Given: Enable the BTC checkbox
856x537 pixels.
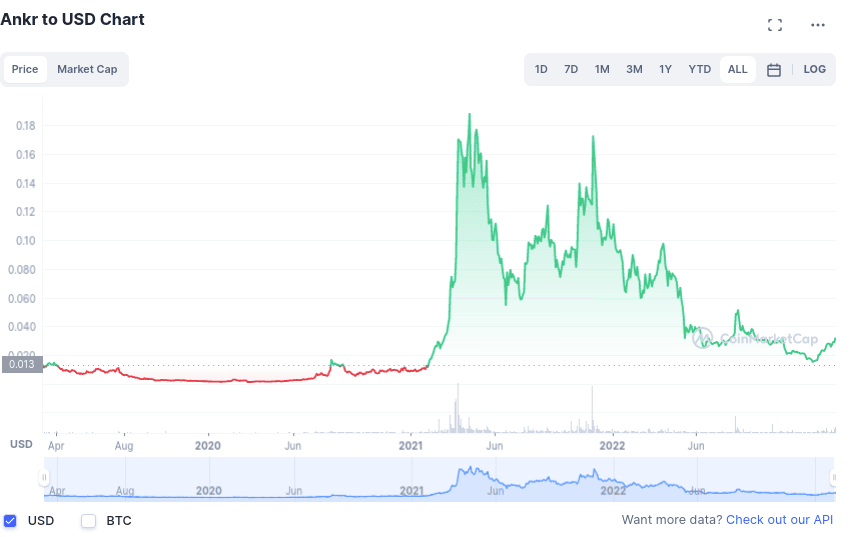Looking at the screenshot, I should 88,521.
